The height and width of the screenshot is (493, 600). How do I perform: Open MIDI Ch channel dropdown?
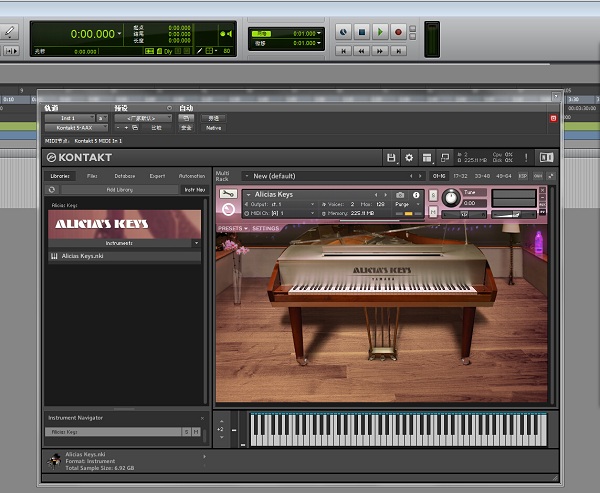(x=279, y=213)
